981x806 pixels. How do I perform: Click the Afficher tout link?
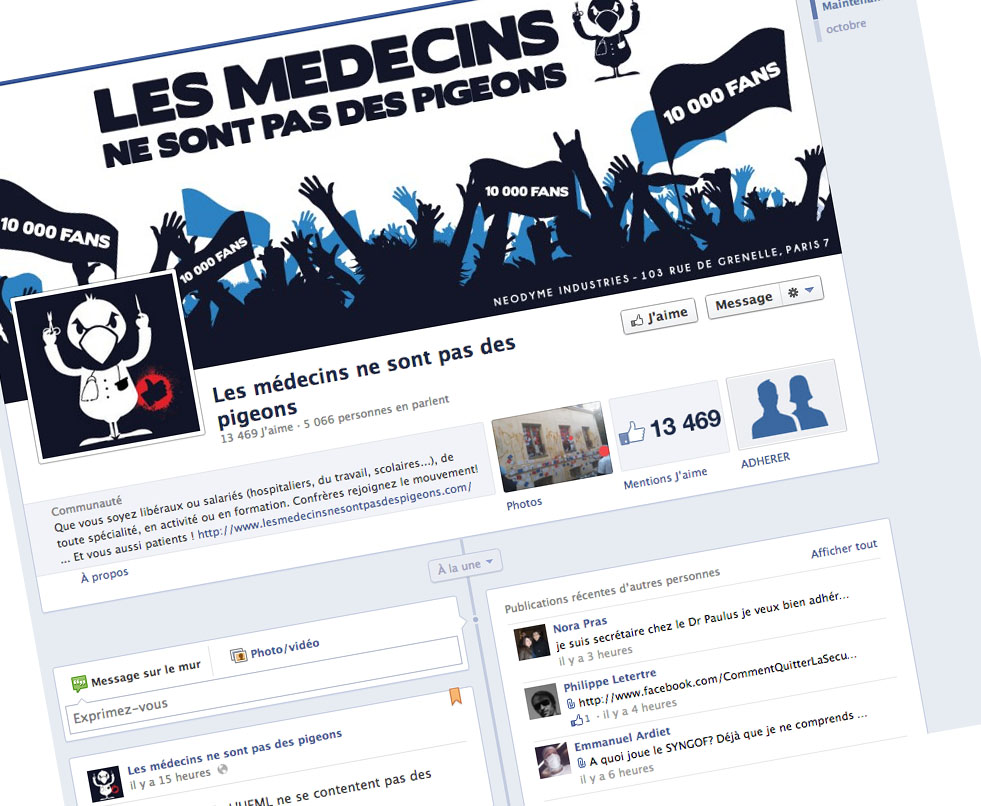point(844,549)
